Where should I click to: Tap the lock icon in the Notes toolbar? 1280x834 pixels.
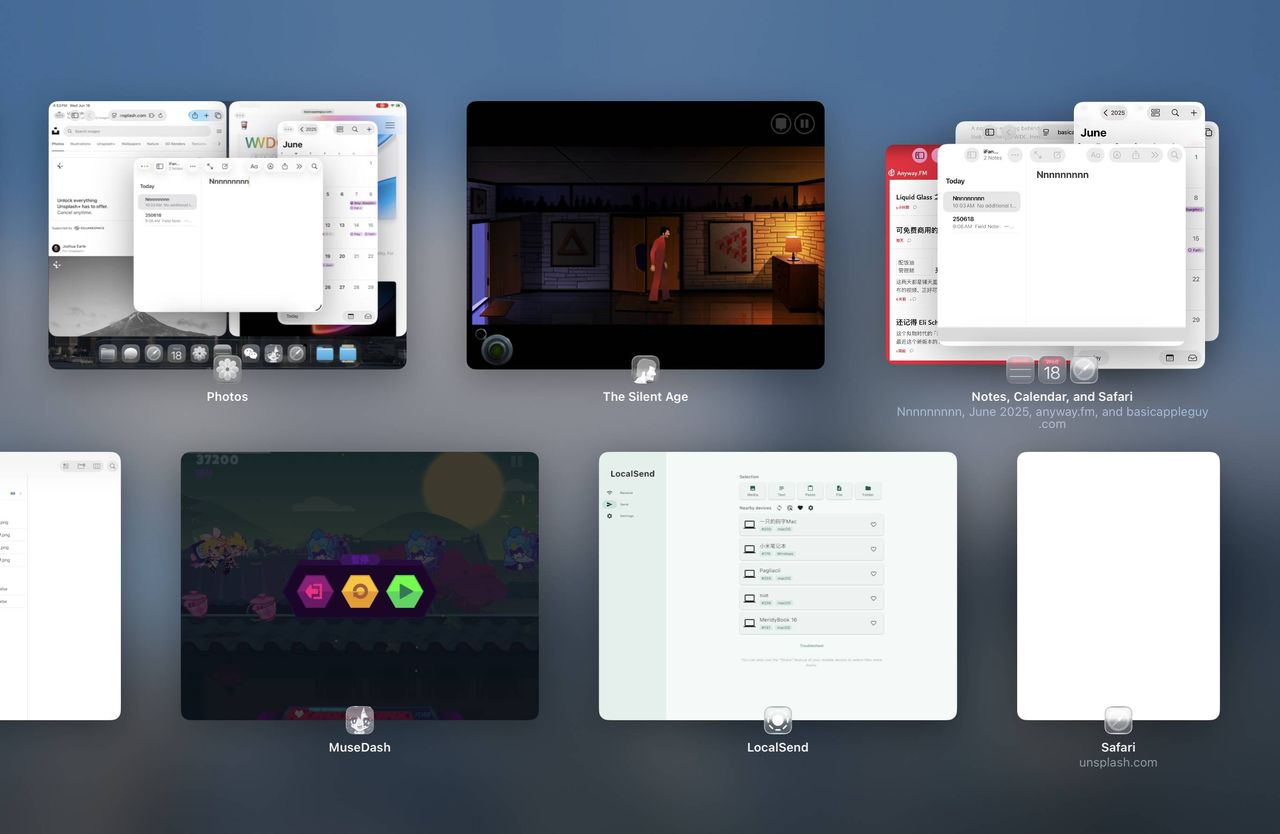(x=1136, y=155)
